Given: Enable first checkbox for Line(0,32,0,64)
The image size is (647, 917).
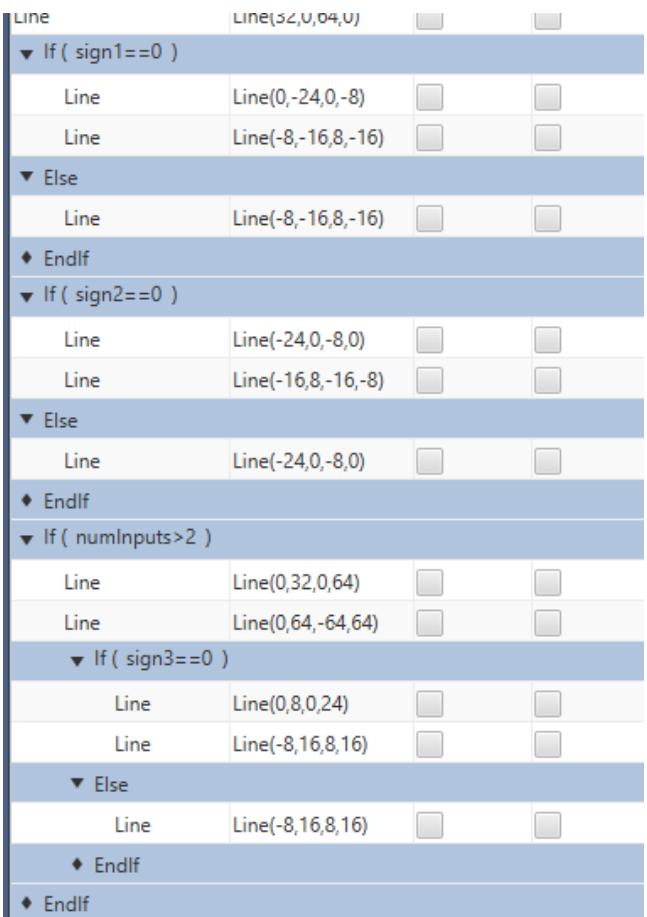Looking at the screenshot, I should (x=428, y=577).
